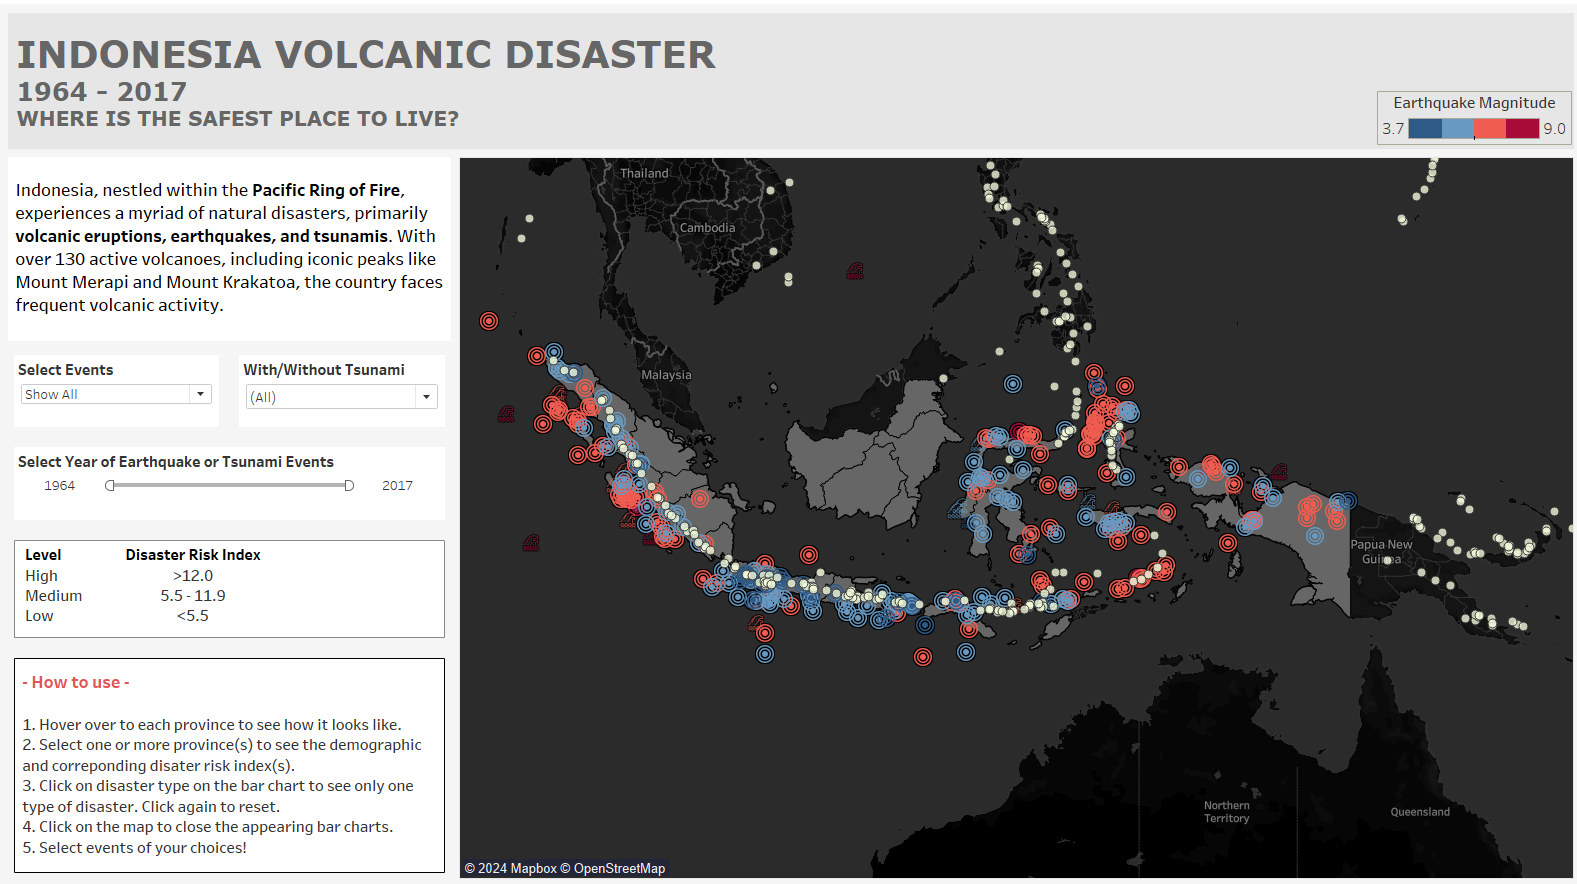Click the 'INDONESIA VOLCANIC DISASTER' title
The height and width of the screenshot is (884, 1577).
pyautogui.click(x=367, y=55)
